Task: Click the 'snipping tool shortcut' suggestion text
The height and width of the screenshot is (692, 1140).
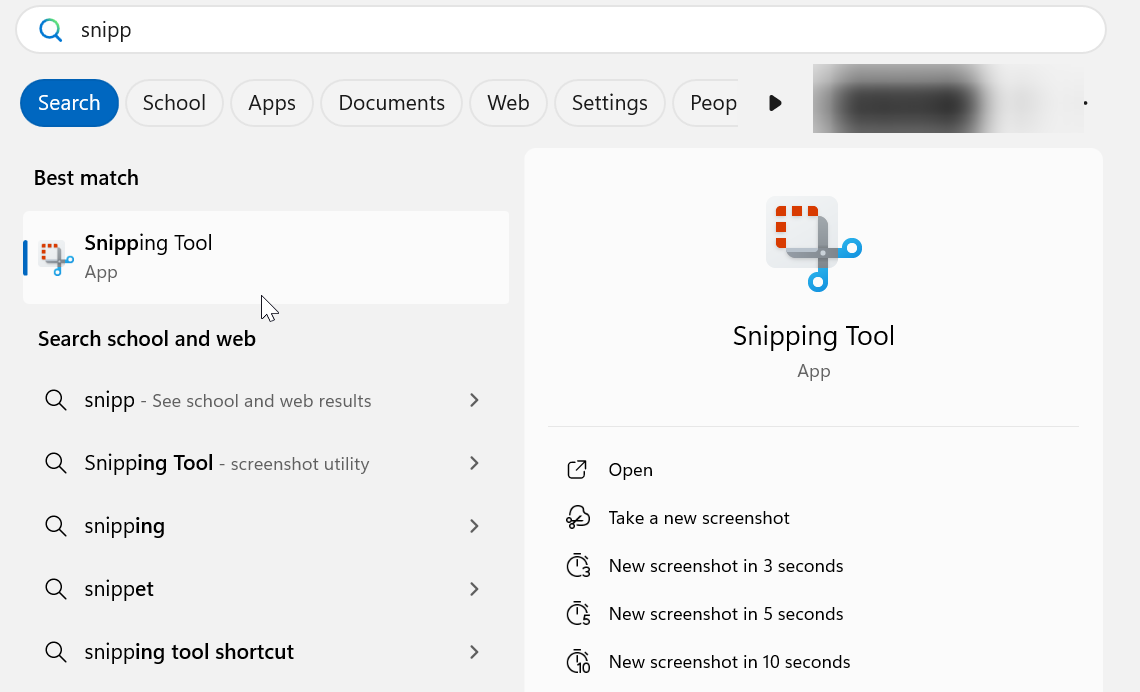Action: tap(189, 652)
